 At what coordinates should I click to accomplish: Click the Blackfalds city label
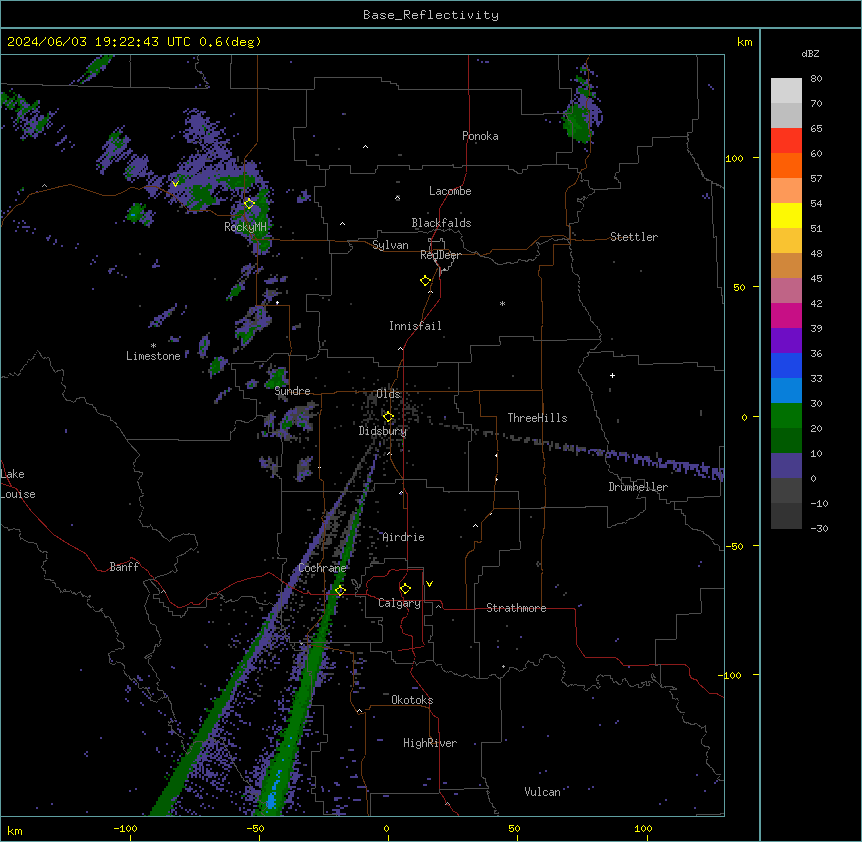click(441, 223)
